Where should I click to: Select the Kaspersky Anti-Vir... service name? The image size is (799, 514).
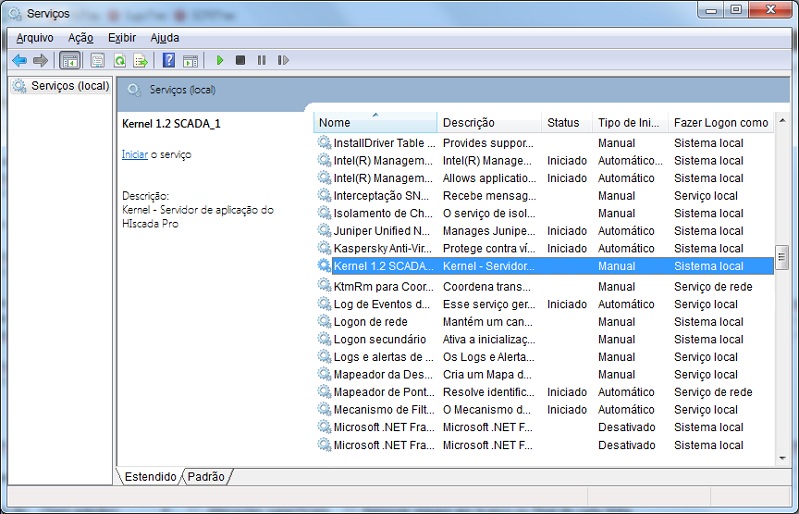[x=383, y=248]
